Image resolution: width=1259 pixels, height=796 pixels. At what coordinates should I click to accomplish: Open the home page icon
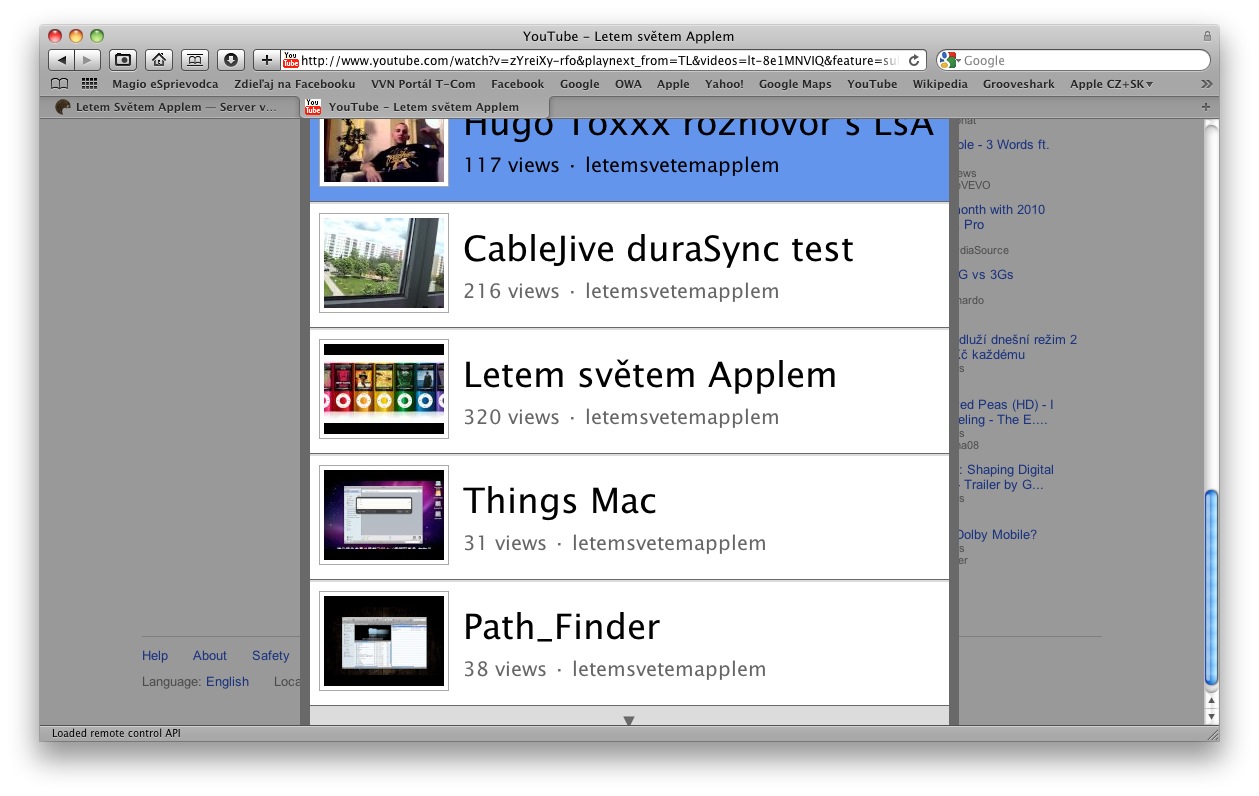pos(159,59)
